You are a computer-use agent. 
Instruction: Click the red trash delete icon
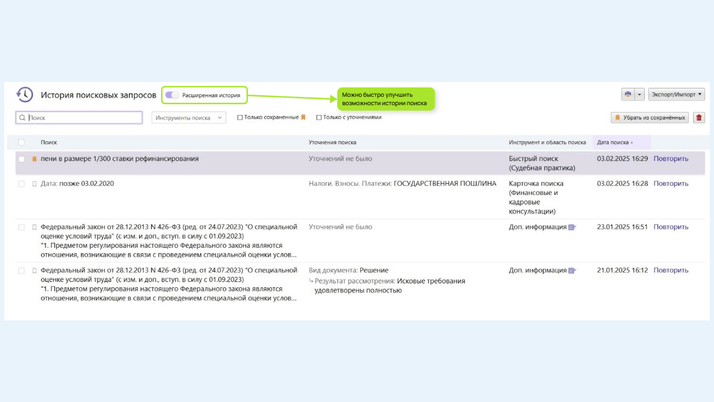click(699, 117)
